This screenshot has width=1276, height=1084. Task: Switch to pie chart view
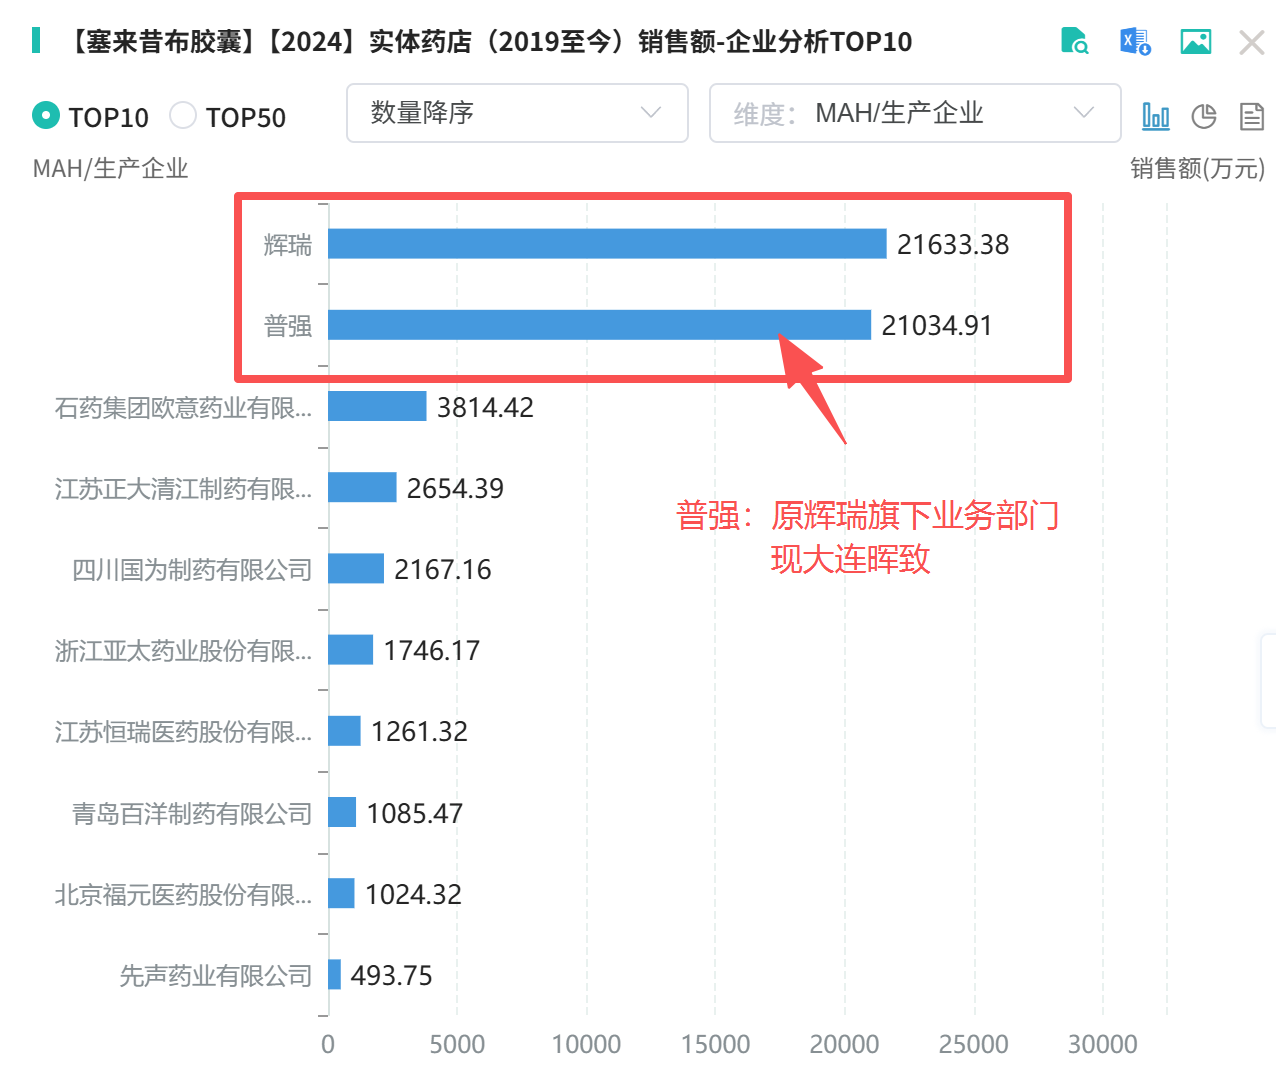1204,116
